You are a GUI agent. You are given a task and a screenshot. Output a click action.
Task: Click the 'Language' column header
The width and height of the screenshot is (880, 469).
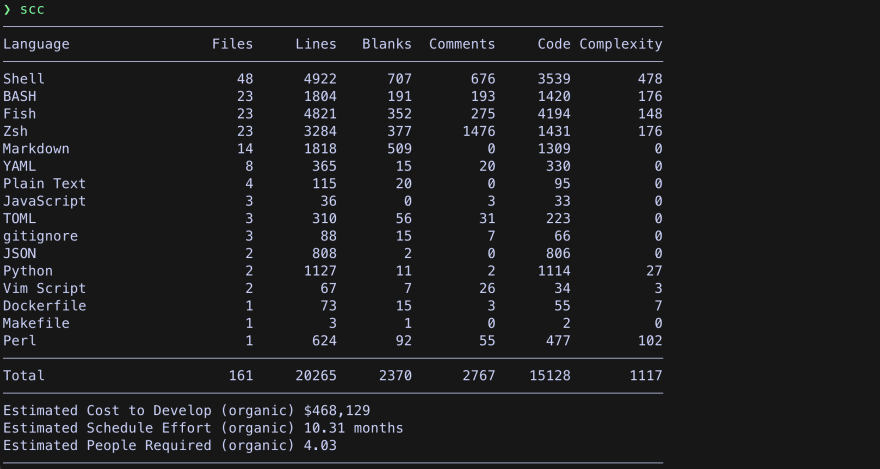(36, 44)
